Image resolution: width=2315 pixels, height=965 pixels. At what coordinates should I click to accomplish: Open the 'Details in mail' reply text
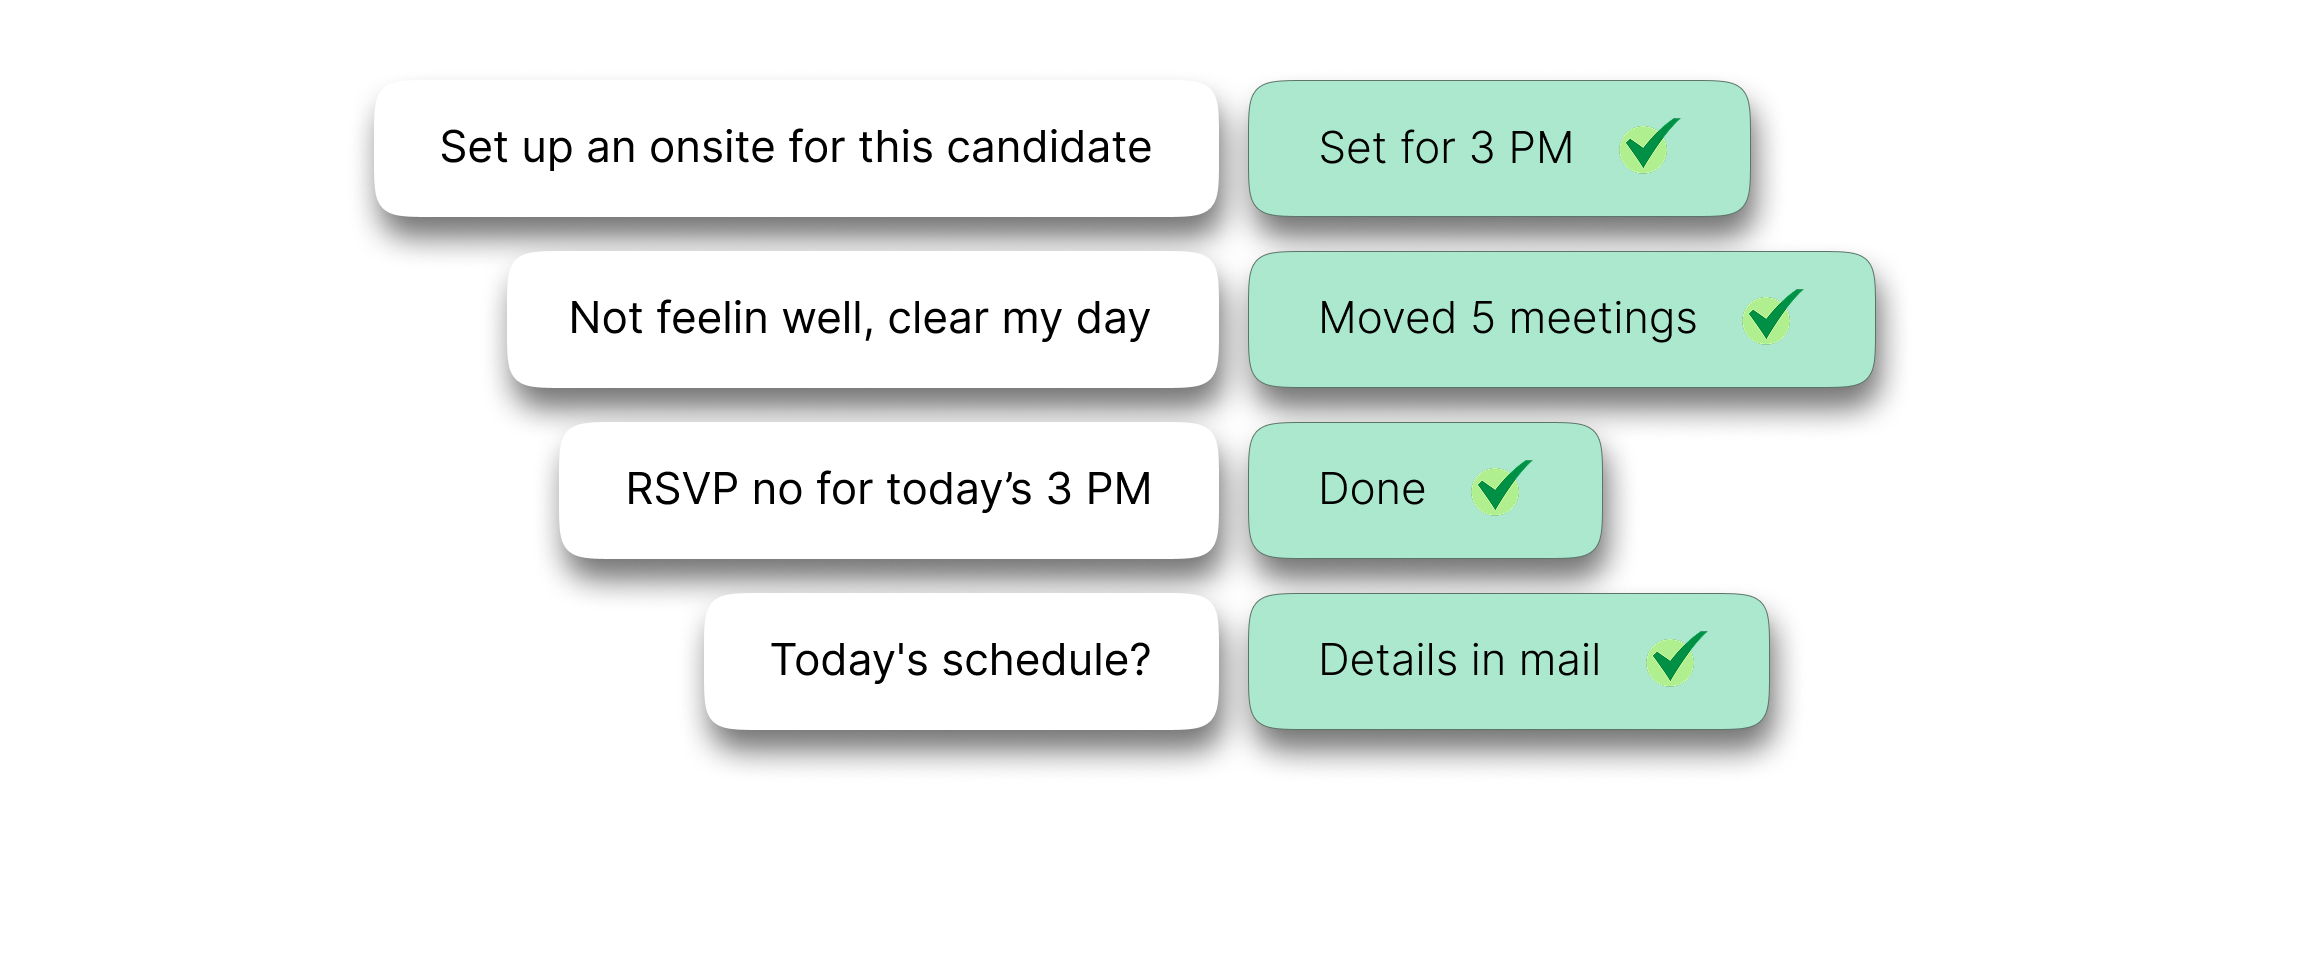[x=1459, y=661]
